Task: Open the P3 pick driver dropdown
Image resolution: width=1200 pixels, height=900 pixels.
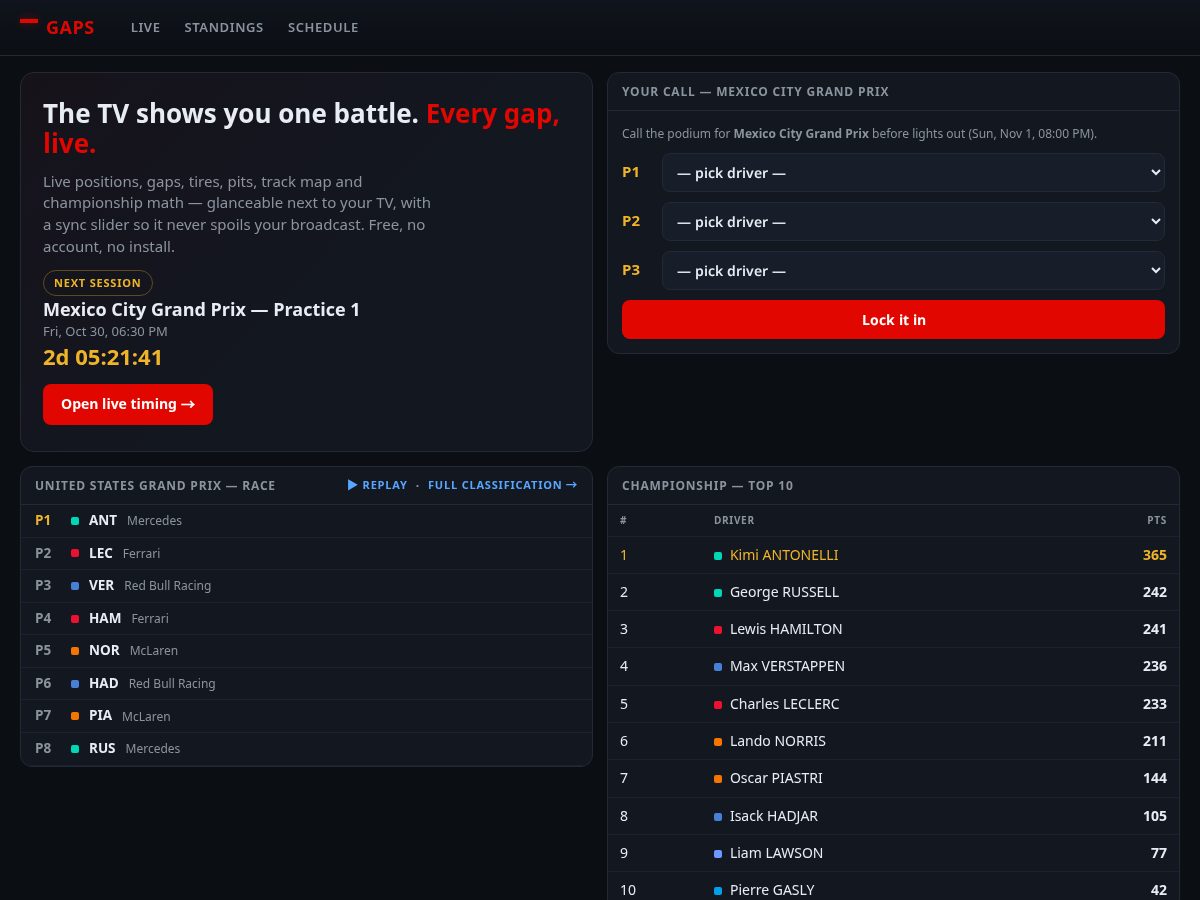Action: (x=913, y=270)
